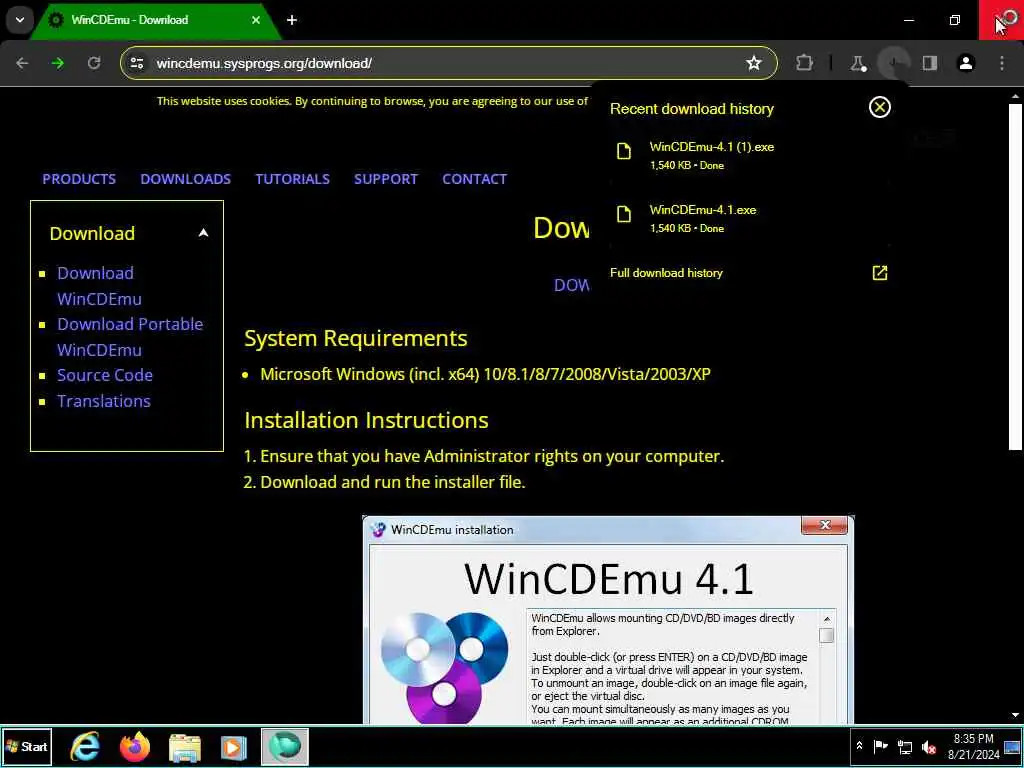Open the tab search dropdown arrow
The width and height of the screenshot is (1024, 768).
coord(20,20)
